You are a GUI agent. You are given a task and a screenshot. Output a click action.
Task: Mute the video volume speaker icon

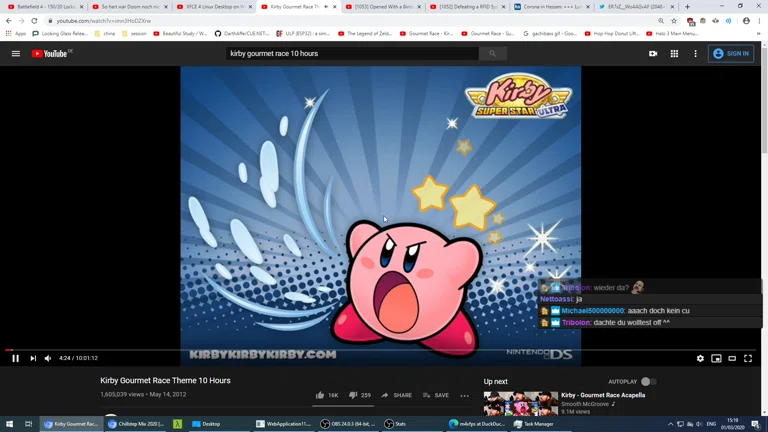(48, 358)
